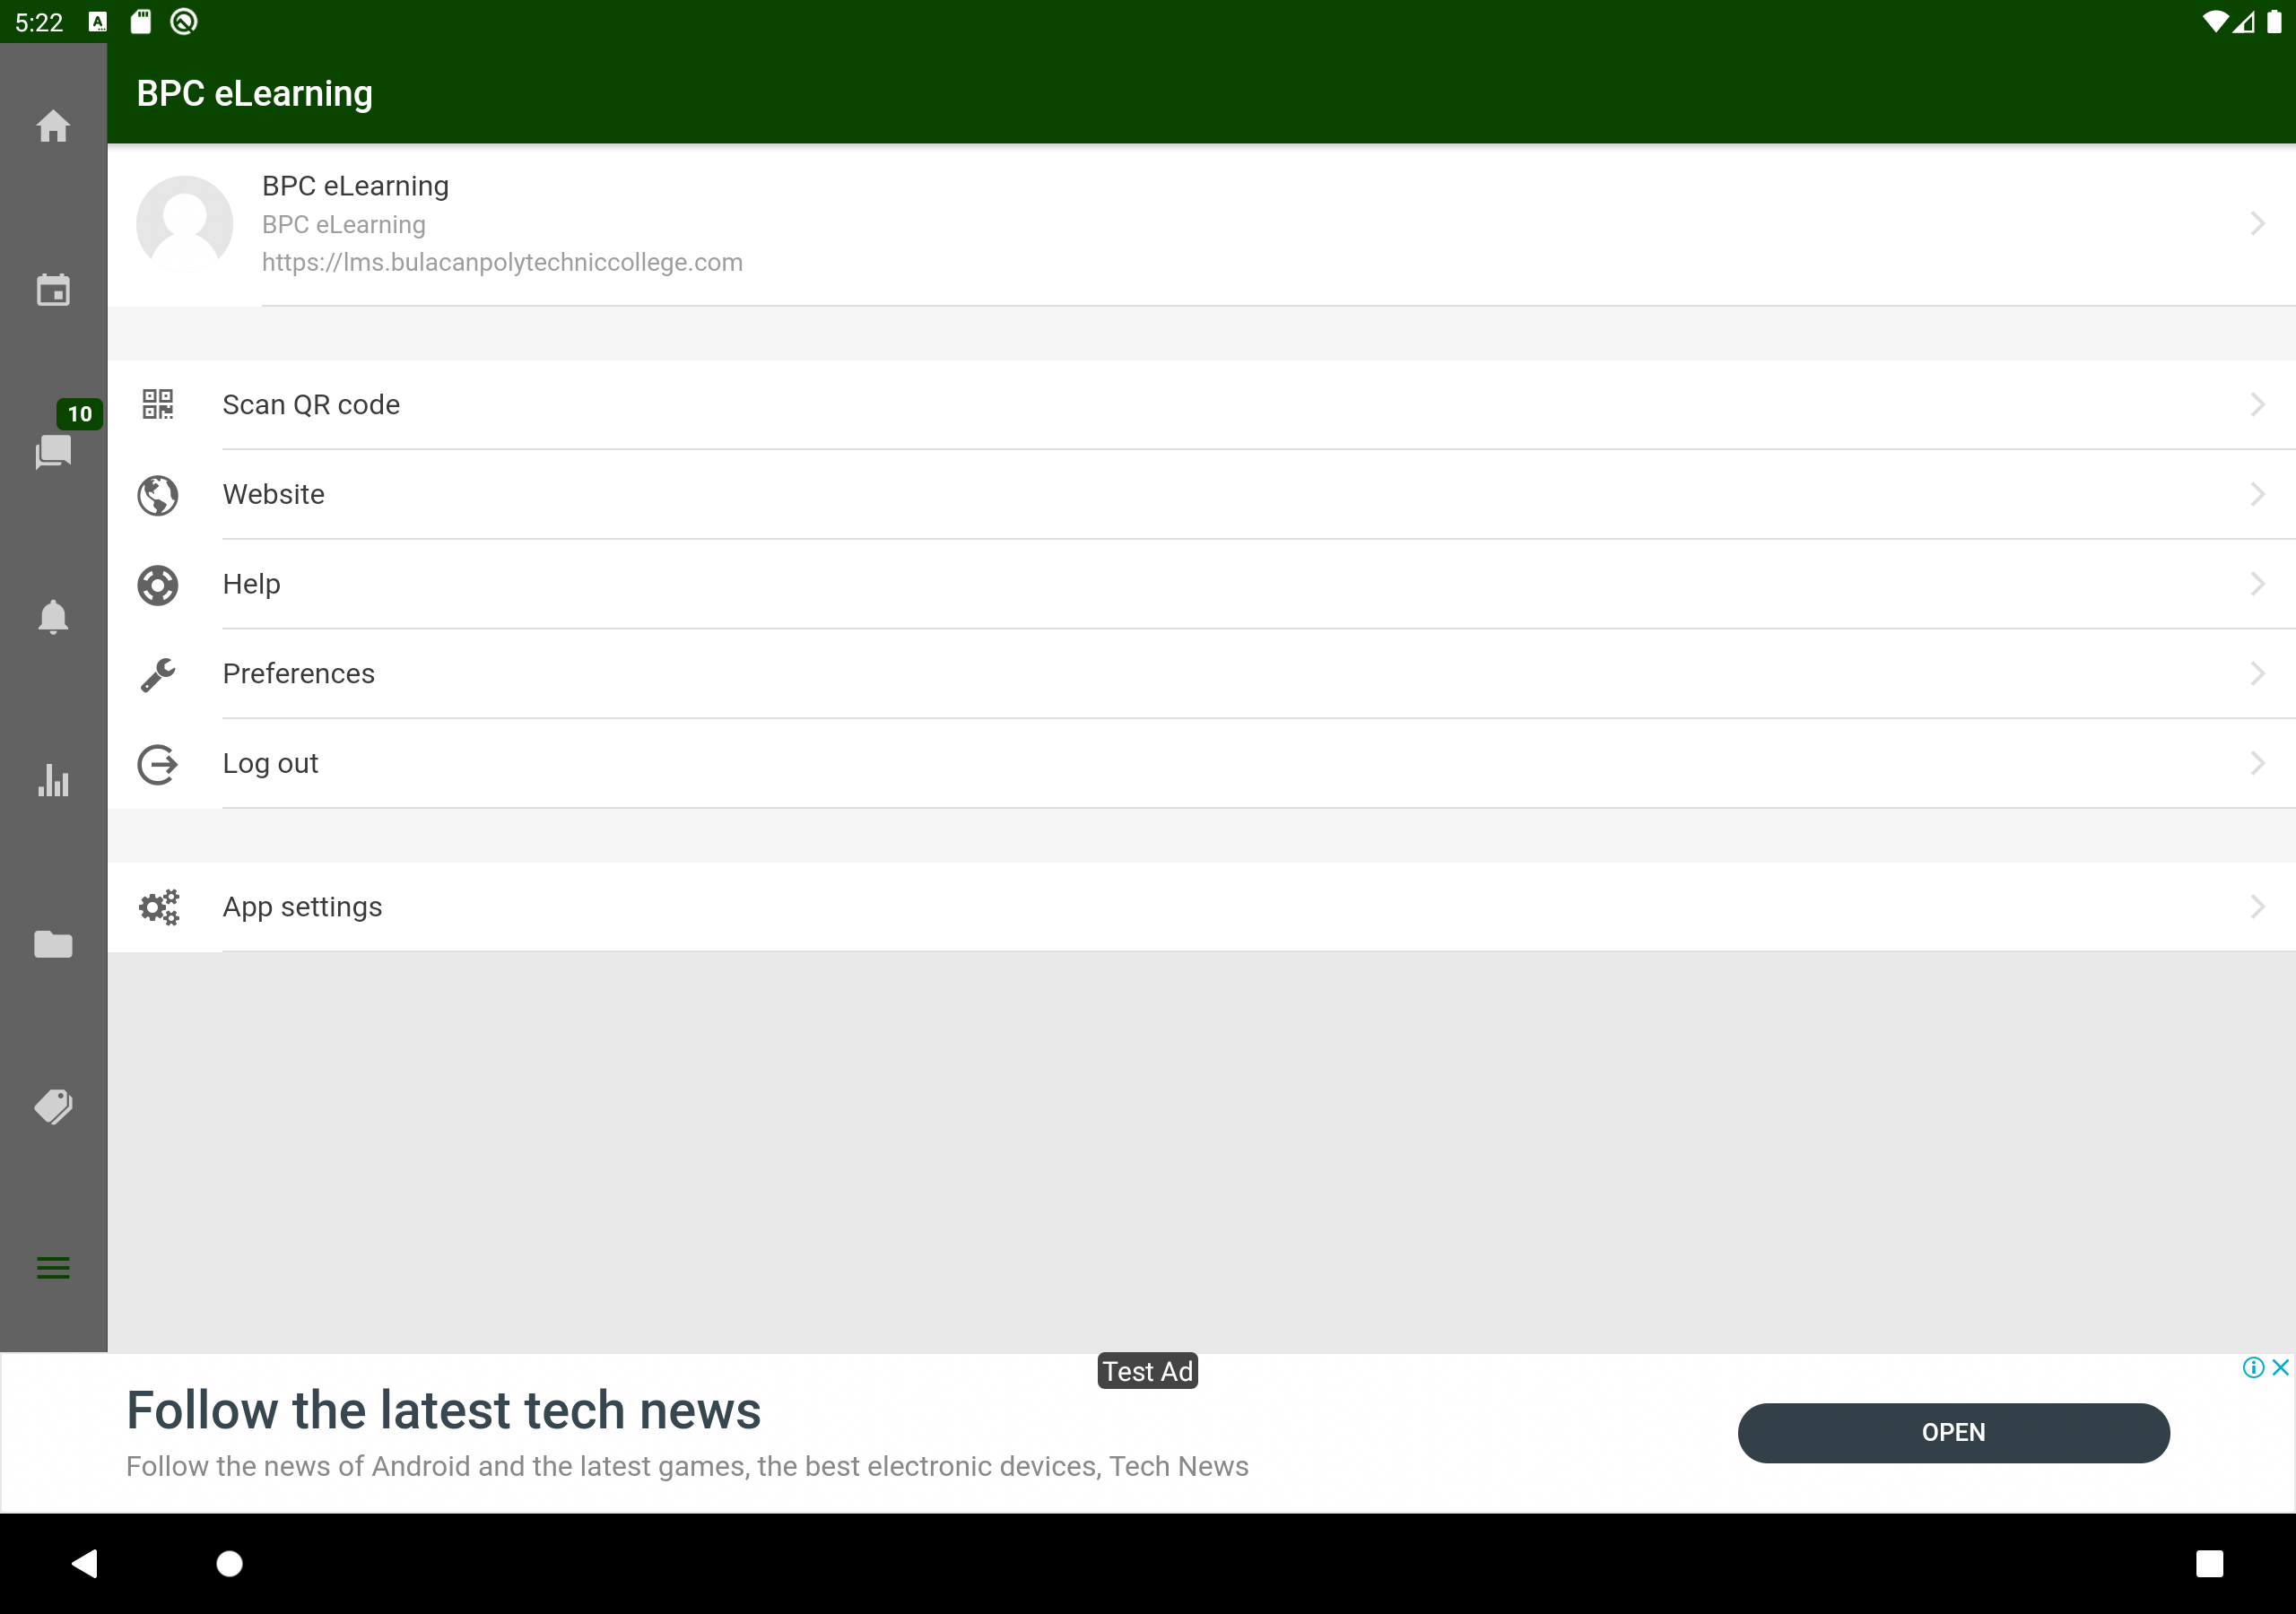Open Messages with 10 badge

tap(53, 452)
